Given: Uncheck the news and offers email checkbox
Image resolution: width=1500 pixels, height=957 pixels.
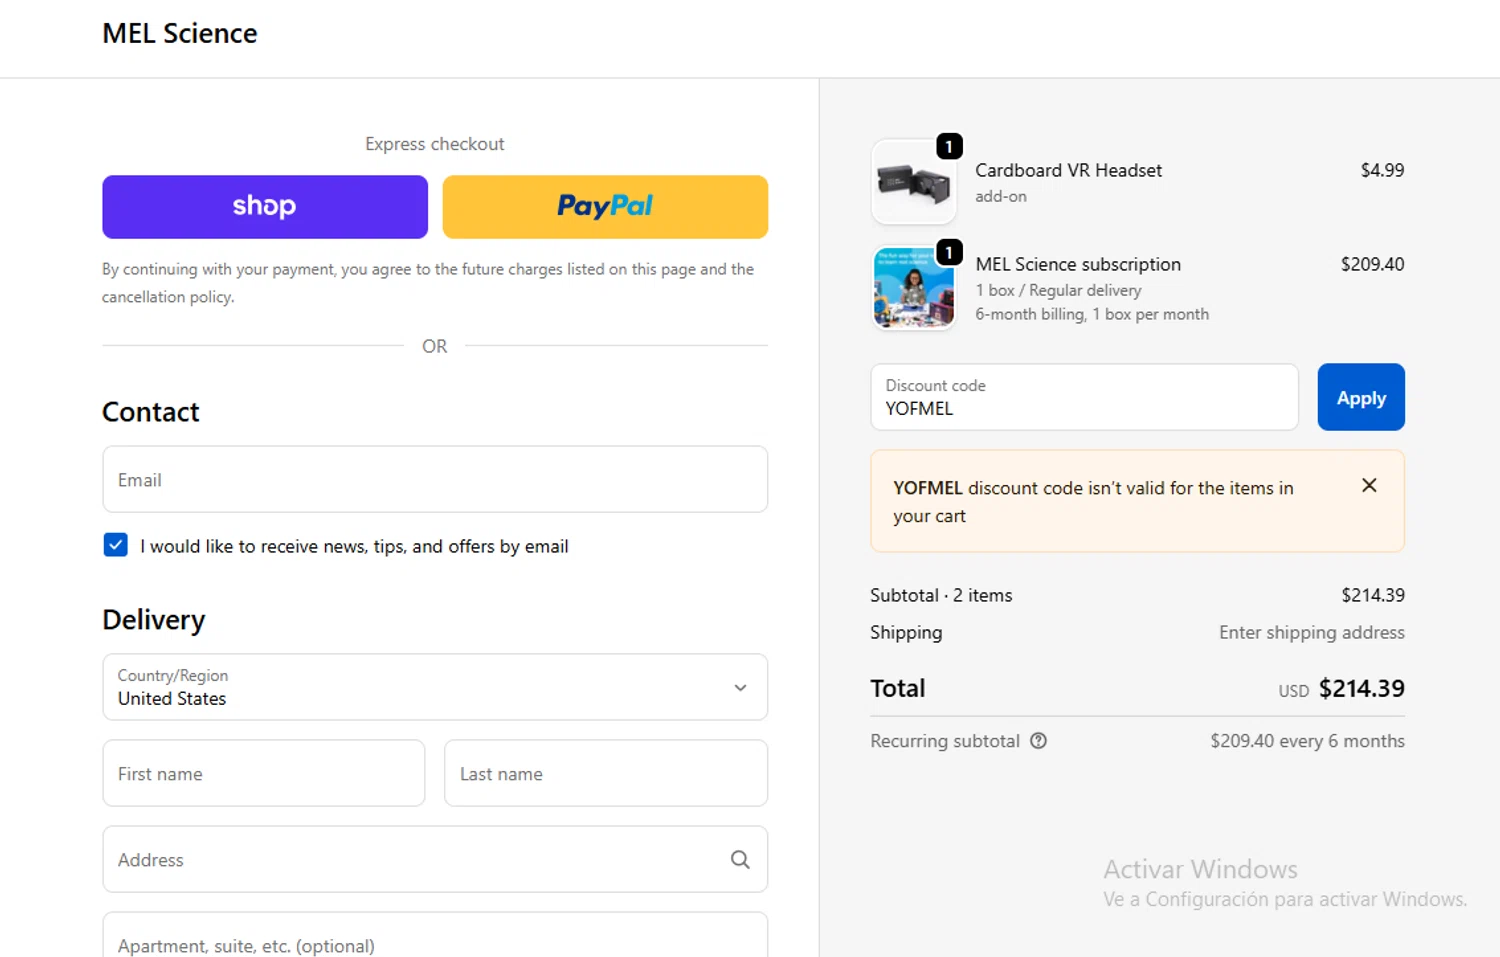Looking at the screenshot, I should 116,545.
